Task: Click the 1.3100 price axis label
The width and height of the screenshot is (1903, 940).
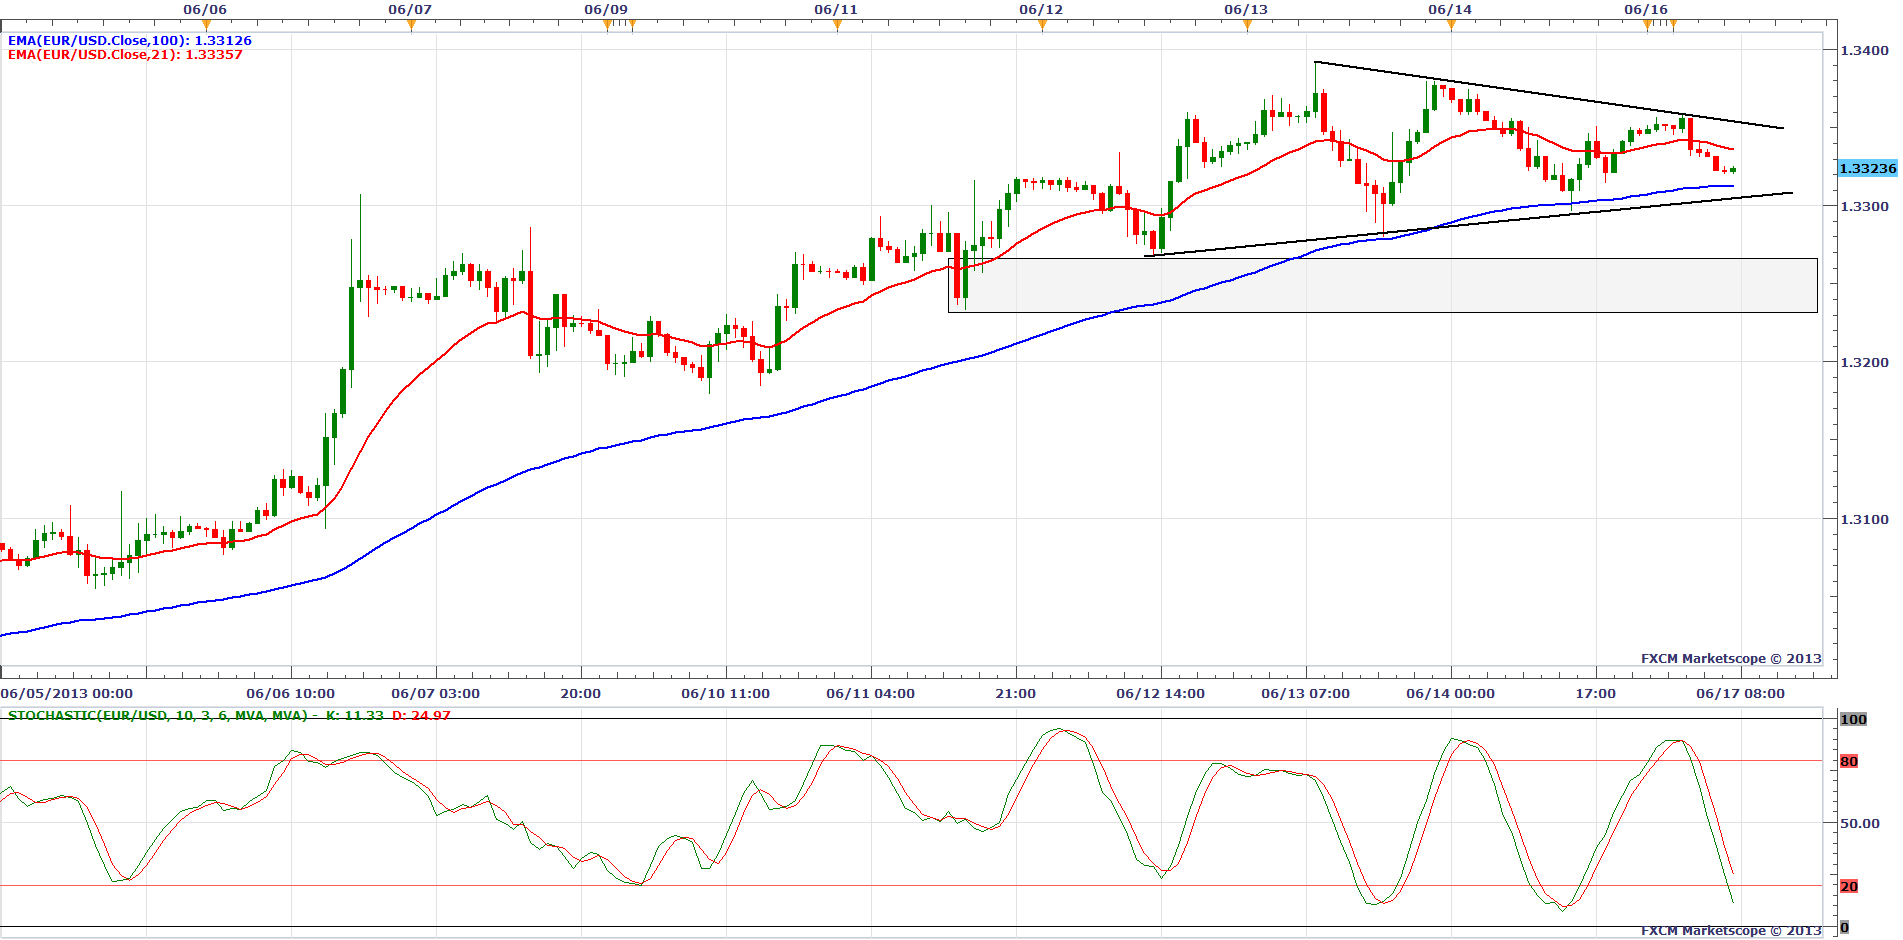Action: point(1864,520)
